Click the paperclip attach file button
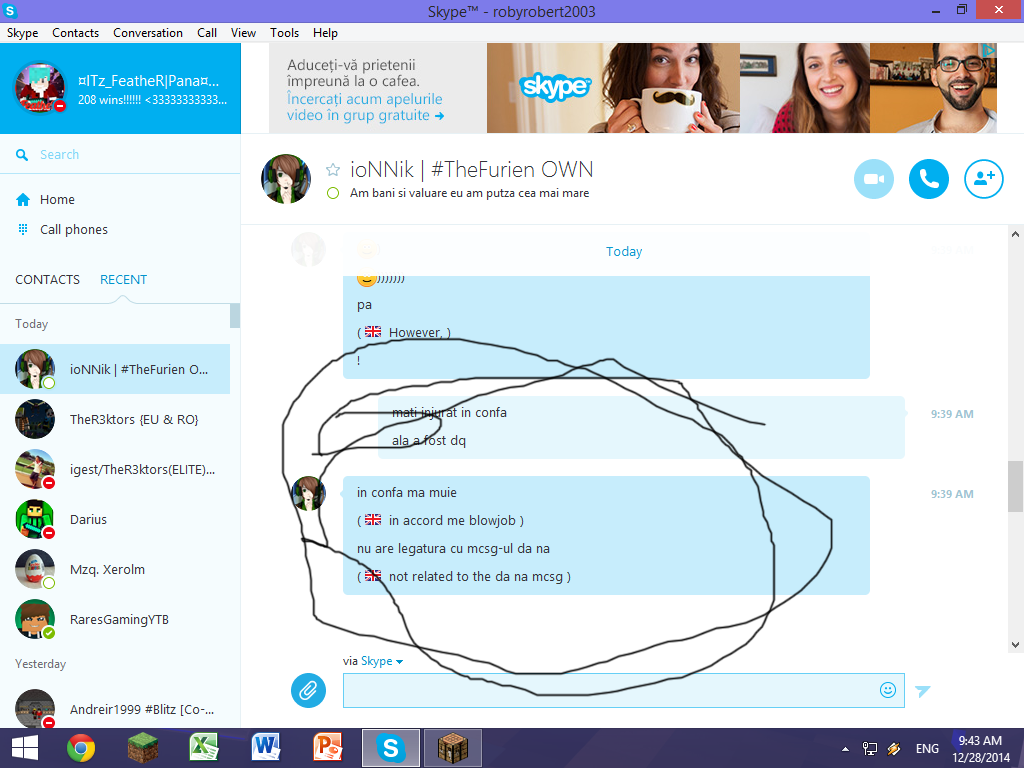Screen dimensions: 1024x768 pos(308,690)
